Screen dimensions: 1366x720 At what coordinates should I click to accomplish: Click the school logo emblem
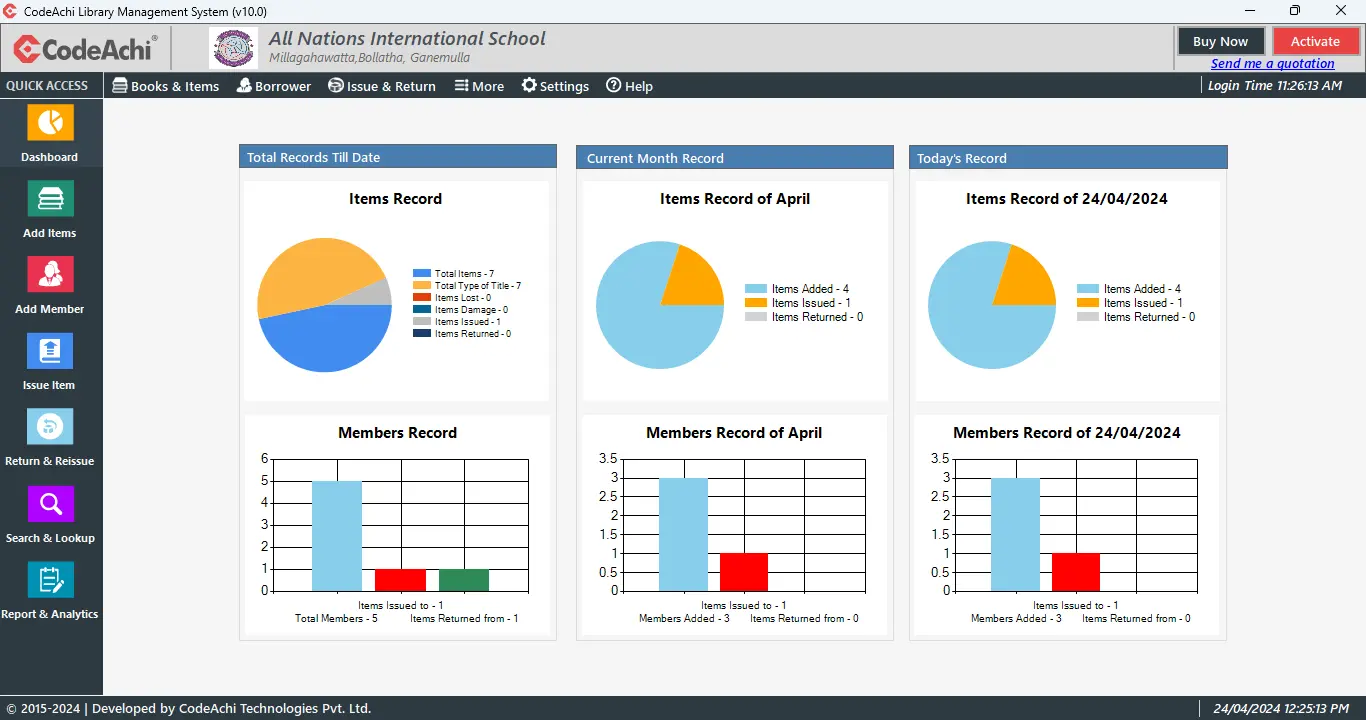234,48
